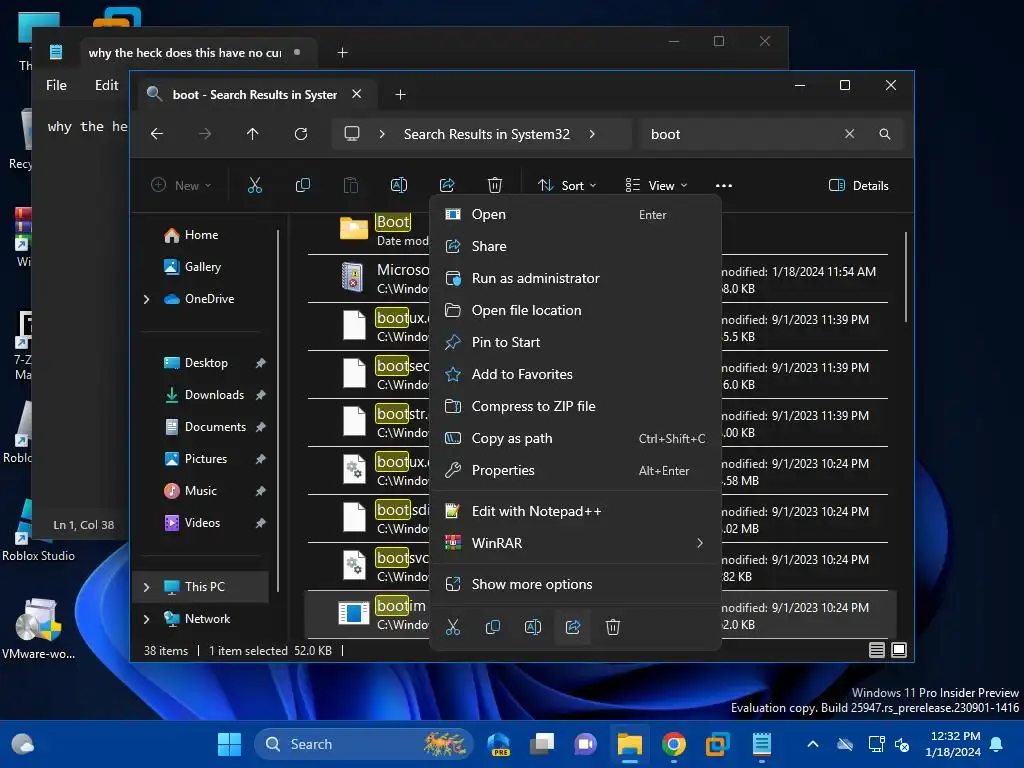Select Show more options
This screenshot has width=1024, height=768.
click(x=575, y=584)
